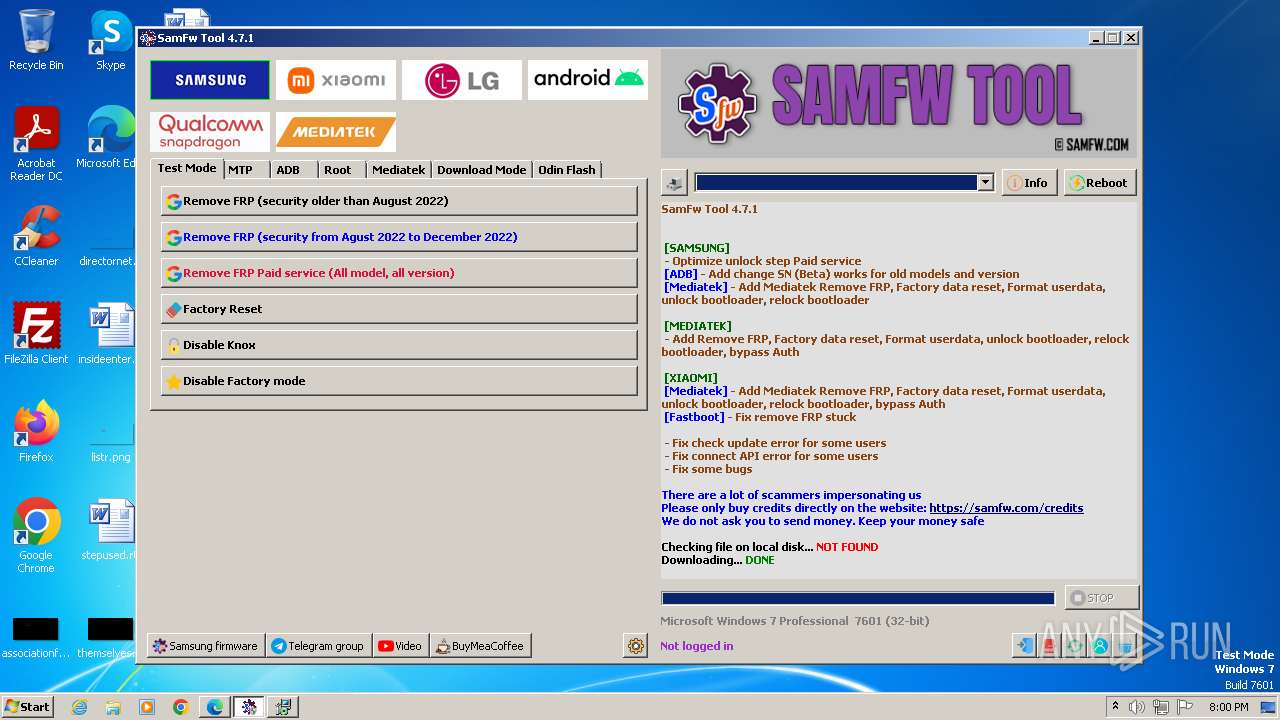The image size is (1280, 720).
Task: Open the Recycle Bin desktop icon
Action: coord(36,40)
